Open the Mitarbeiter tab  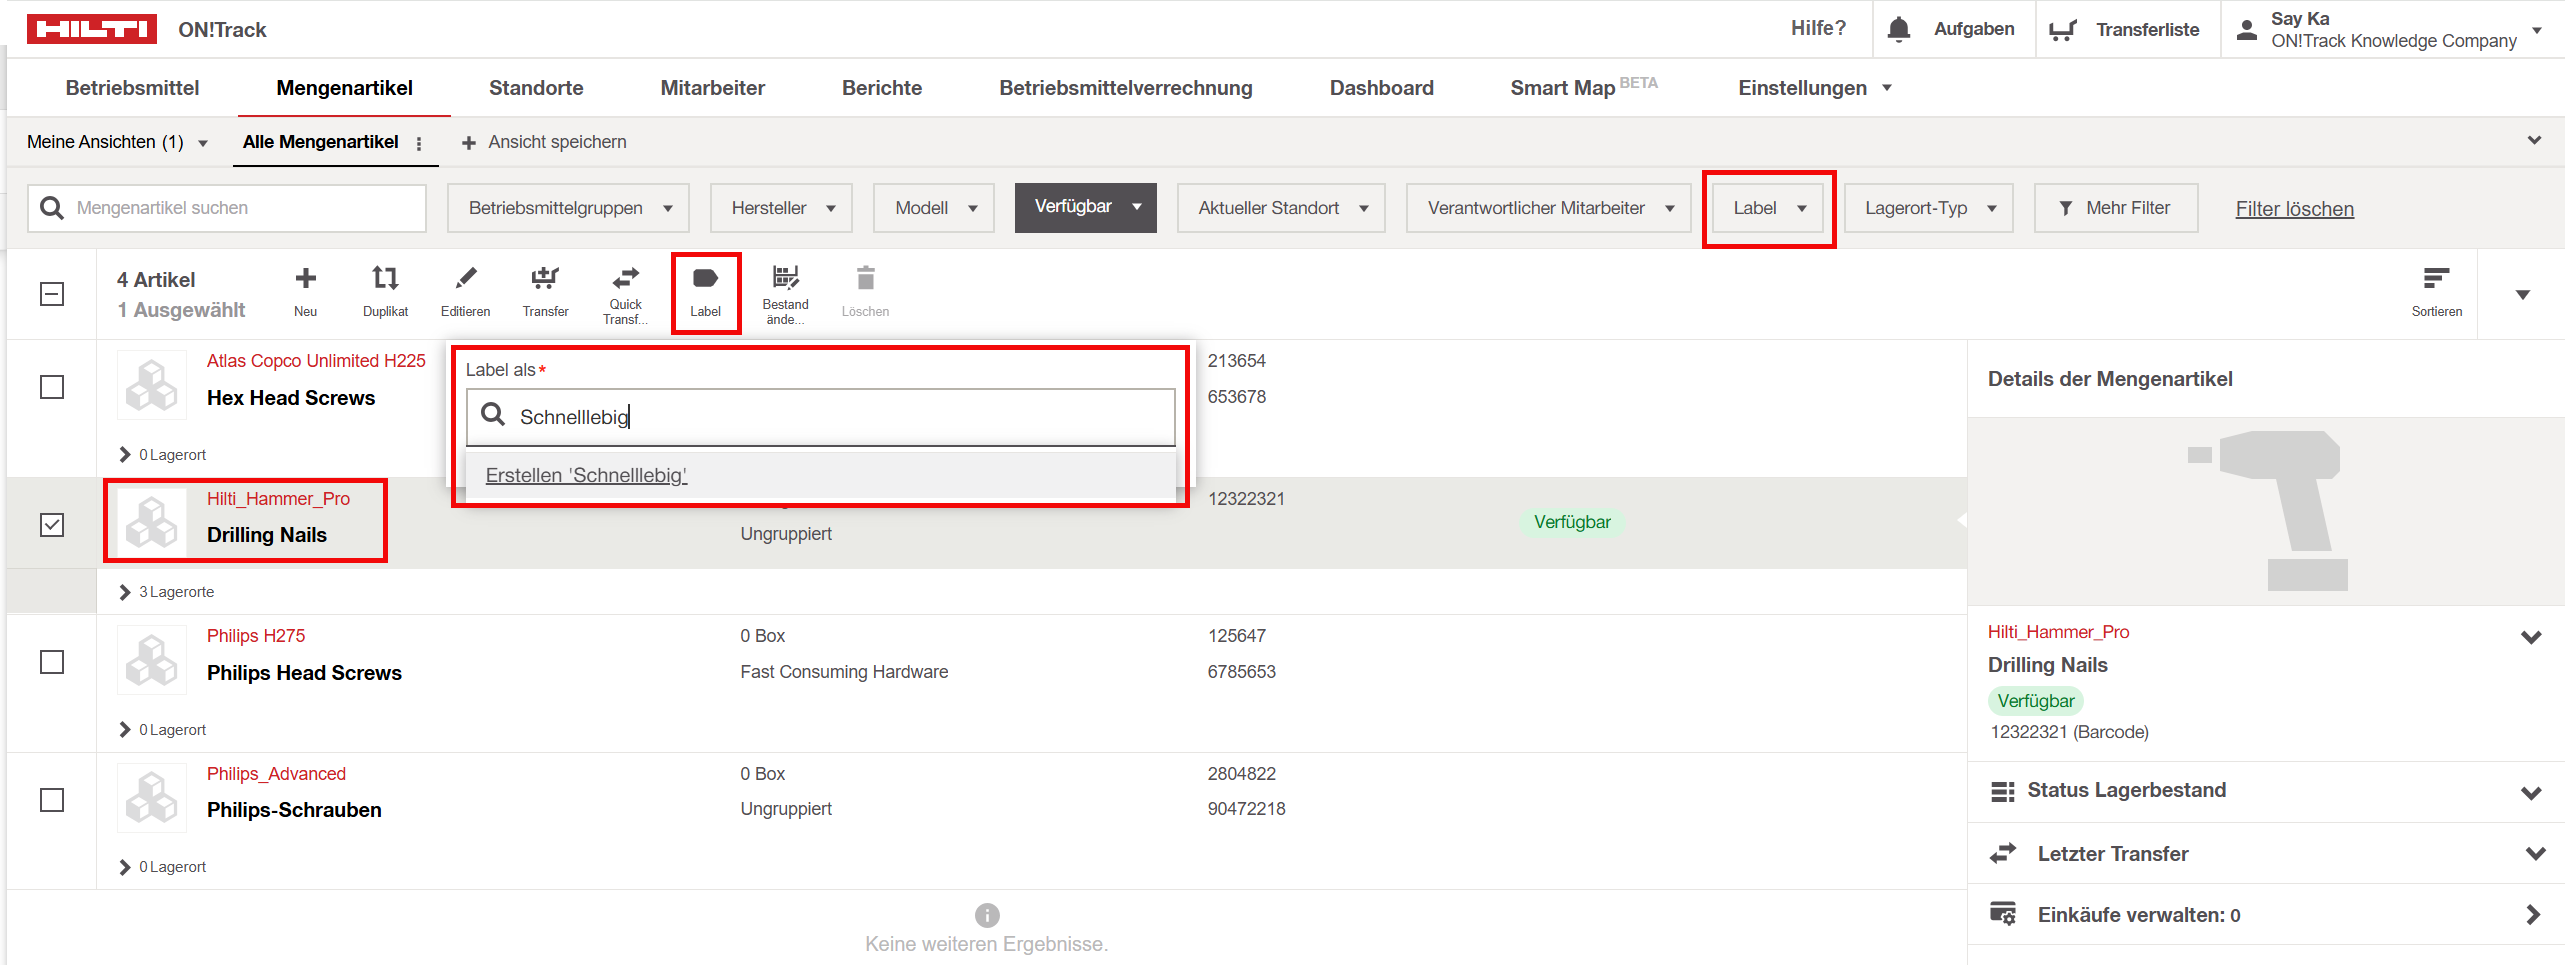tap(712, 88)
